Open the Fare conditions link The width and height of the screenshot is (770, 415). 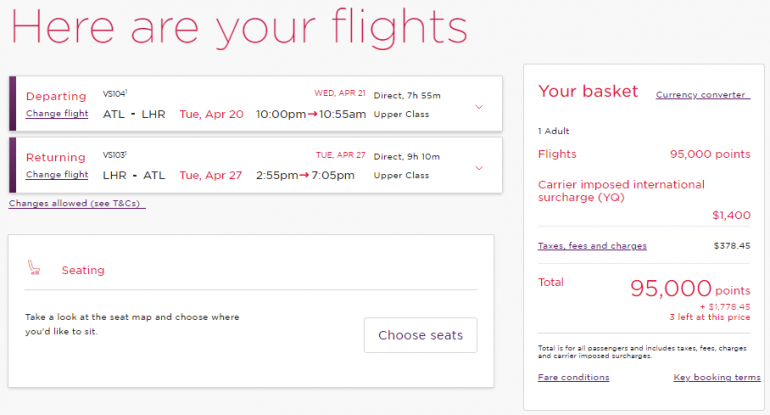573,378
